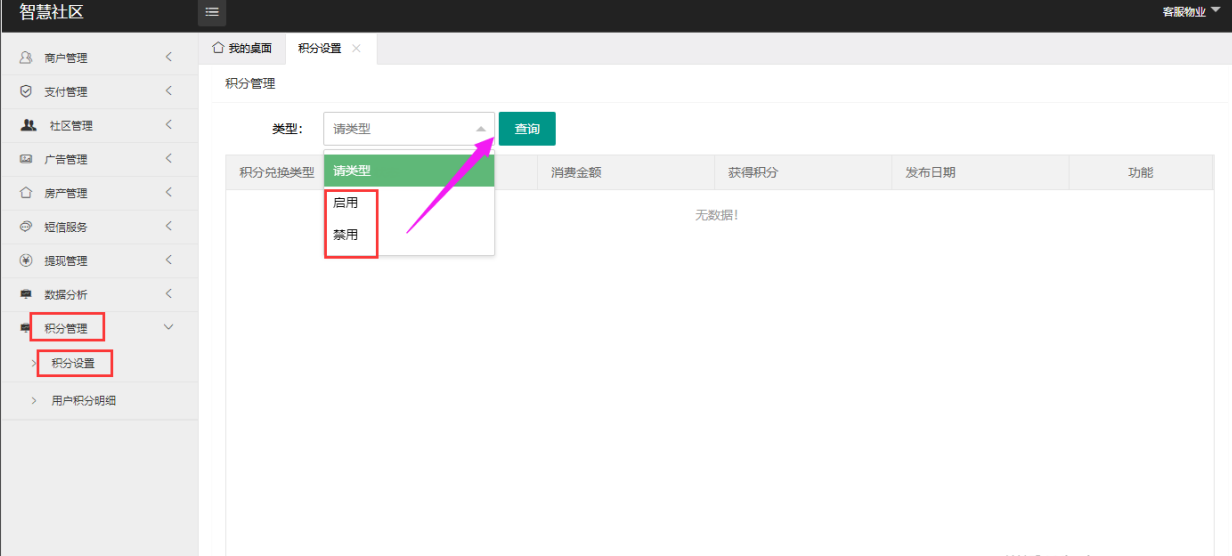This screenshot has width=1232, height=556.
Task: Open the 类型 dropdown select box
Action: pos(408,129)
